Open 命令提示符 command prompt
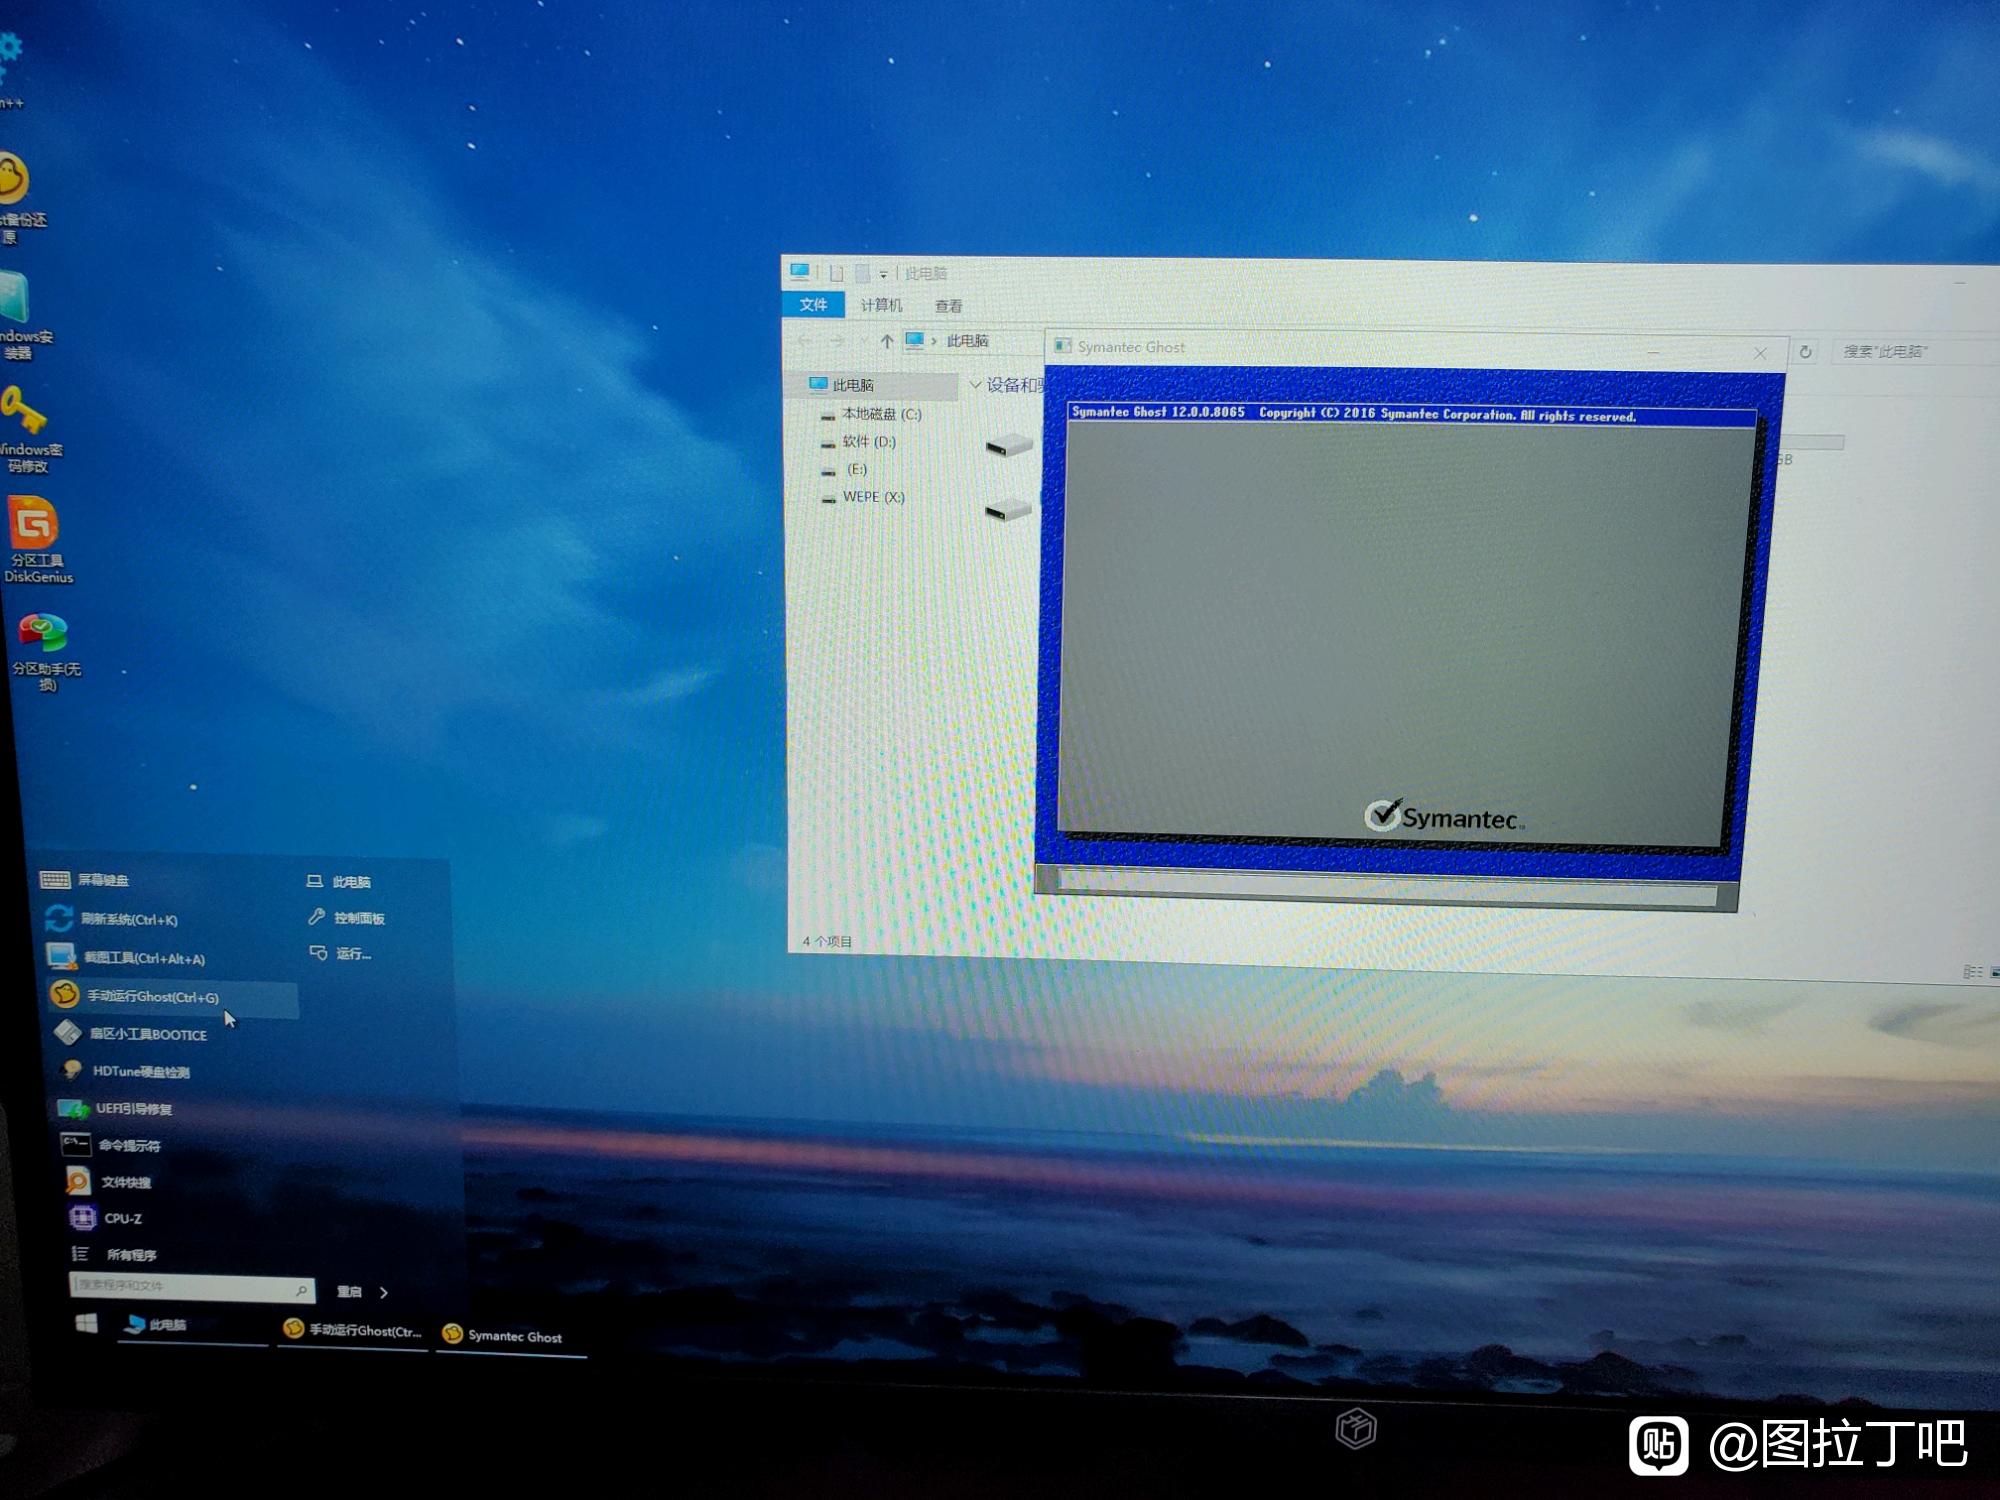Viewport: 2000px width, 1500px height. pyautogui.click(x=111, y=1145)
